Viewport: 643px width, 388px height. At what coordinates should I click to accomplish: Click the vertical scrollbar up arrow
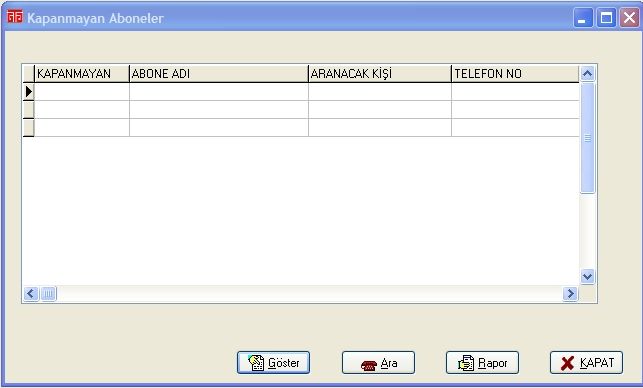click(x=587, y=74)
